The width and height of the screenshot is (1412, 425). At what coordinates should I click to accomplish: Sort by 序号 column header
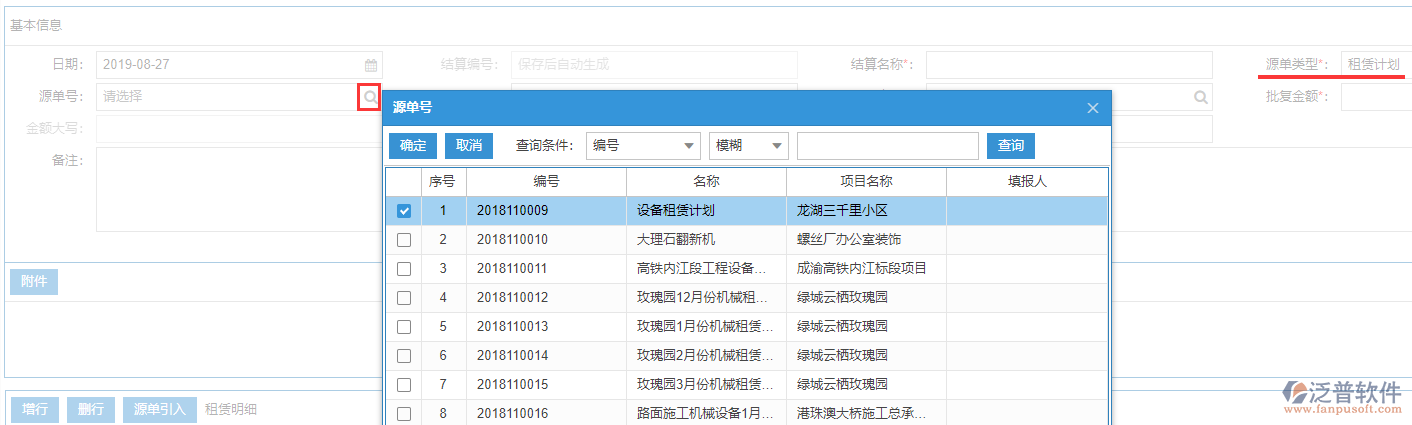(443, 182)
